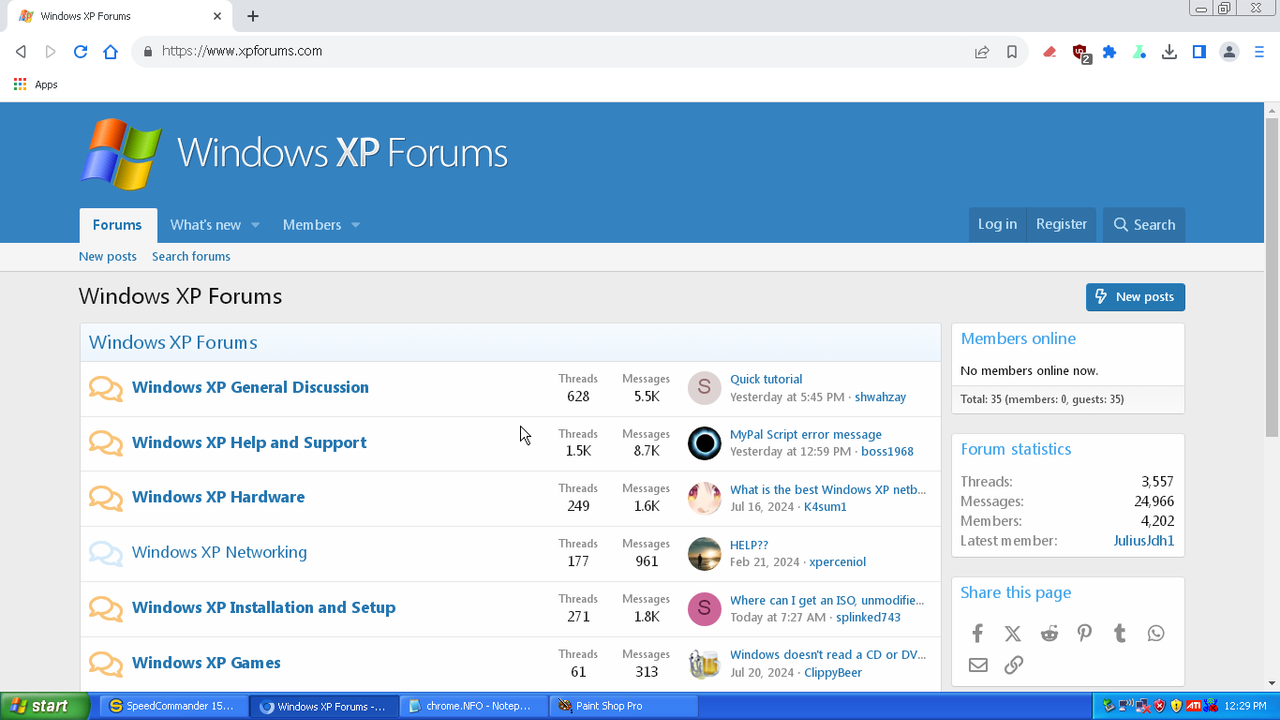Image resolution: width=1280 pixels, height=720 pixels.
Task: Click the Register button
Action: tap(1061, 224)
